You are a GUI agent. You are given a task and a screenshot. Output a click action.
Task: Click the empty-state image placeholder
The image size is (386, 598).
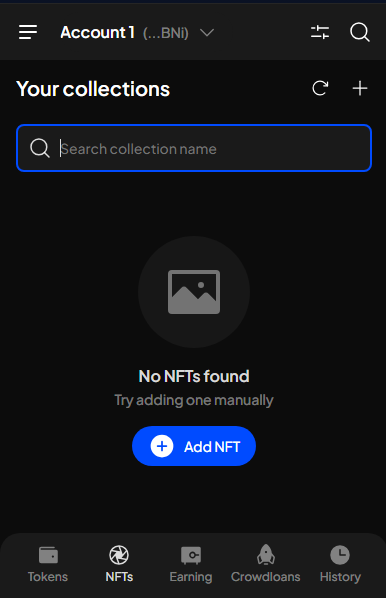click(194, 292)
